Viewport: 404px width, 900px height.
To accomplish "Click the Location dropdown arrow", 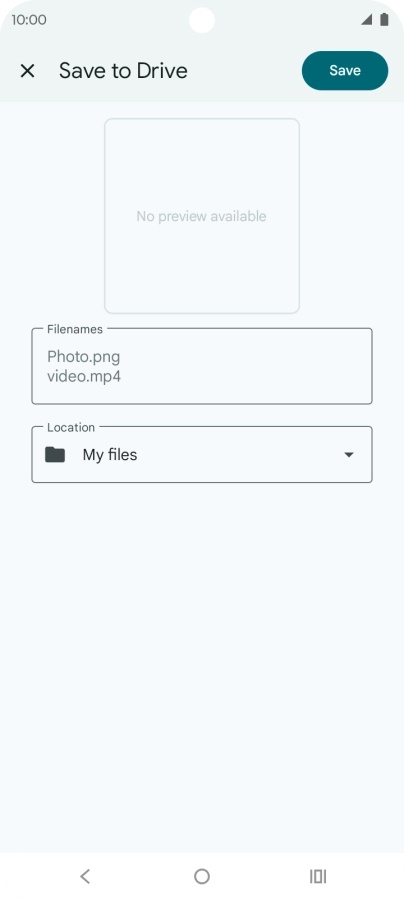I will (x=348, y=455).
